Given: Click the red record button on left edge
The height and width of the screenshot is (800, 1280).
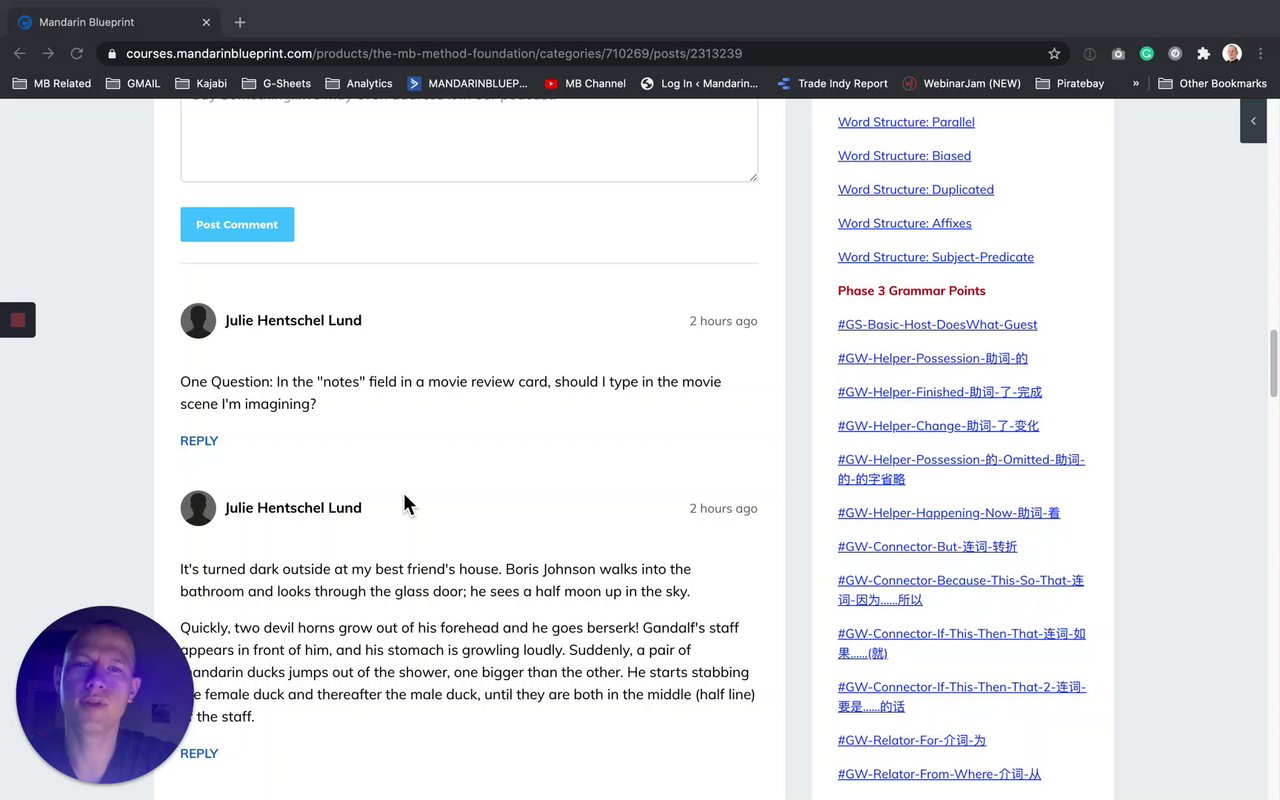Looking at the screenshot, I should (17, 320).
